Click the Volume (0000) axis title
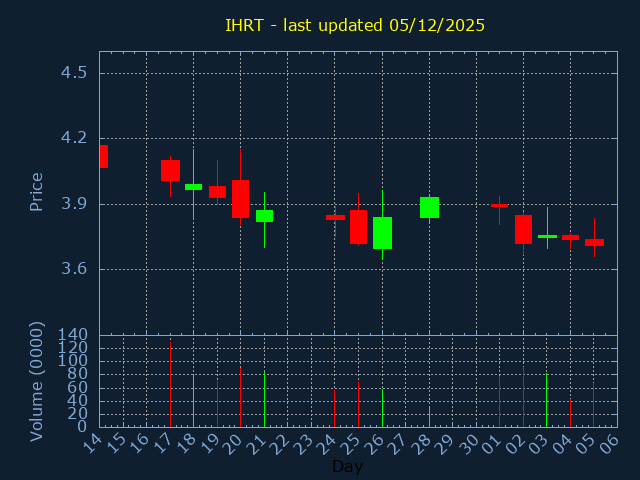Image resolution: width=640 pixels, height=480 pixels. (x=37, y=381)
